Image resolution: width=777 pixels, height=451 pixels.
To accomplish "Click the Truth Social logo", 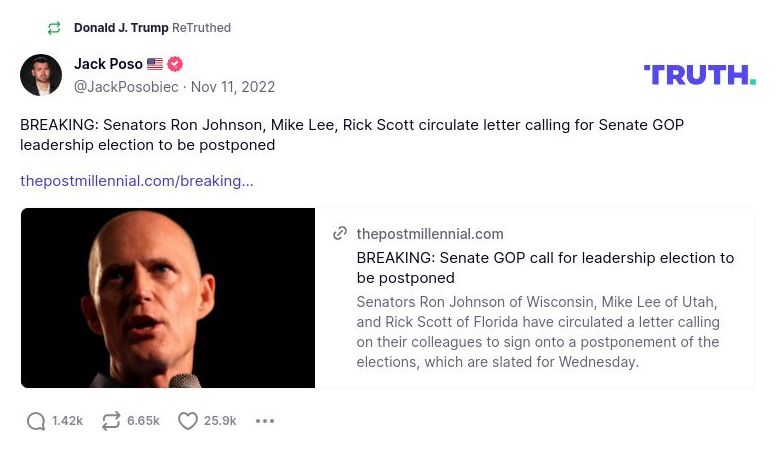I will pyautogui.click(x=699, y=75).
